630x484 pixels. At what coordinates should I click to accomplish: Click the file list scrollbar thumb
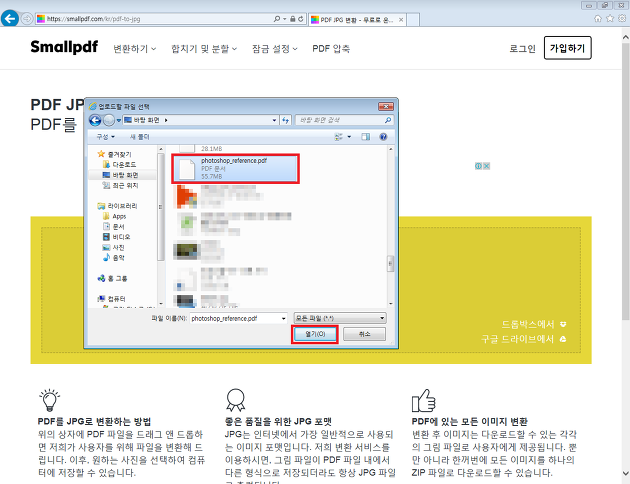click(x=391, y=263)
